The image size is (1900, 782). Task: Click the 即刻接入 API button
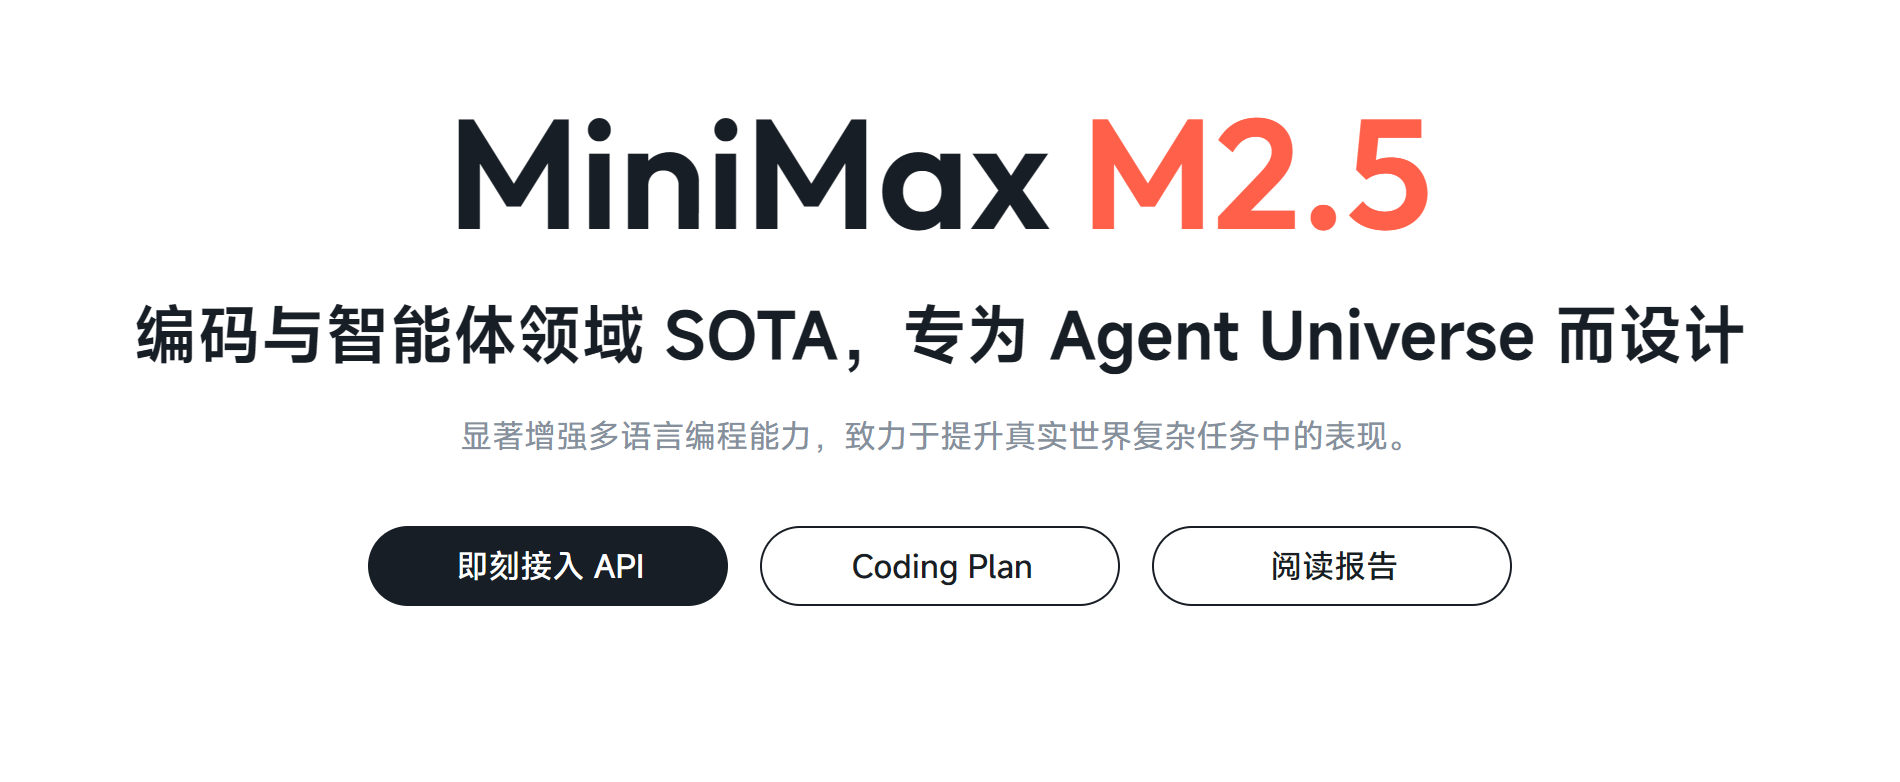(x=548, y=566)
